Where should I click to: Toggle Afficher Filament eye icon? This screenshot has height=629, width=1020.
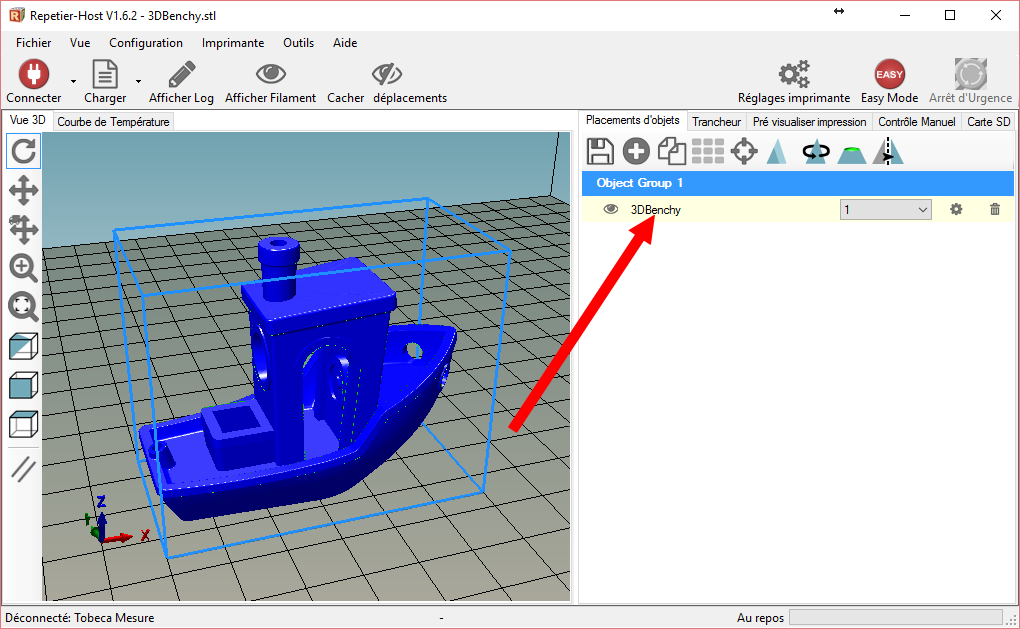point(271,74)
